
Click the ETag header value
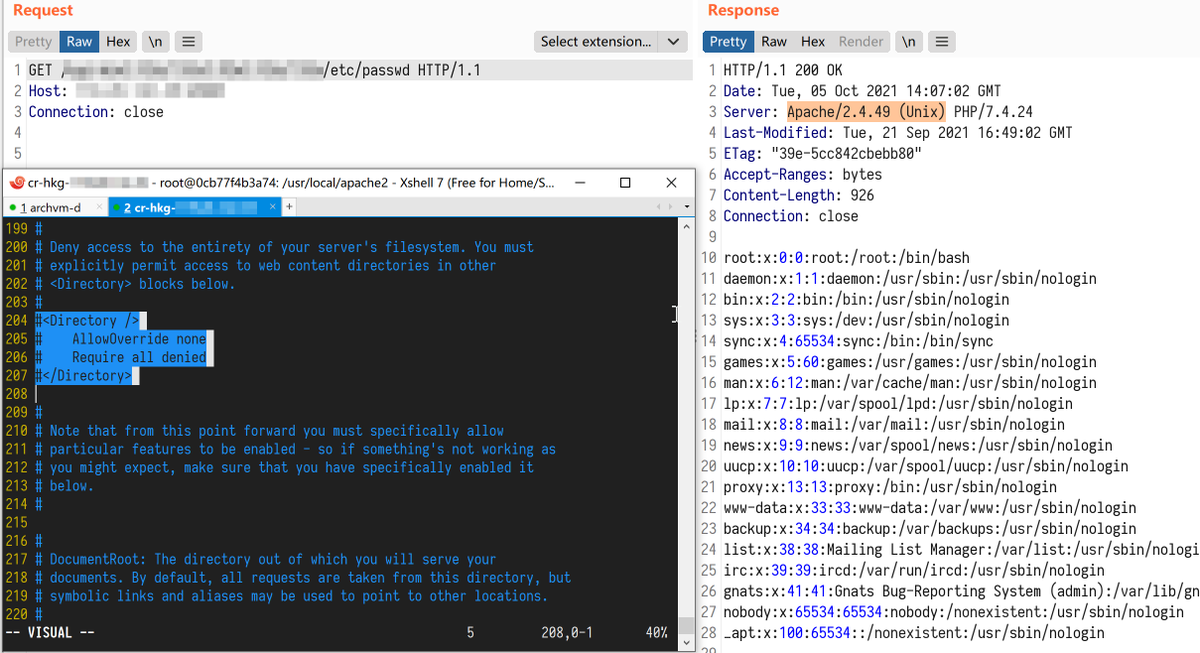pos(846,153)
